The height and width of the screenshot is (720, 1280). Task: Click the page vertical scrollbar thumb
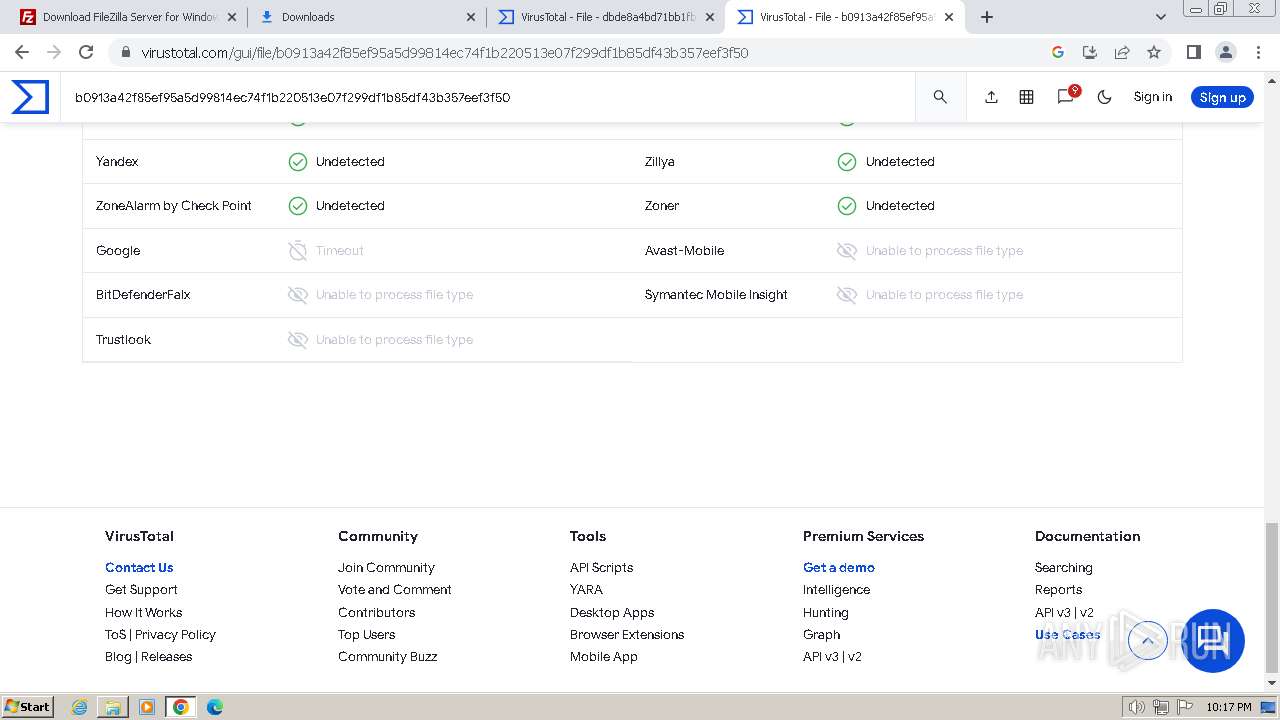(1272, 598)
